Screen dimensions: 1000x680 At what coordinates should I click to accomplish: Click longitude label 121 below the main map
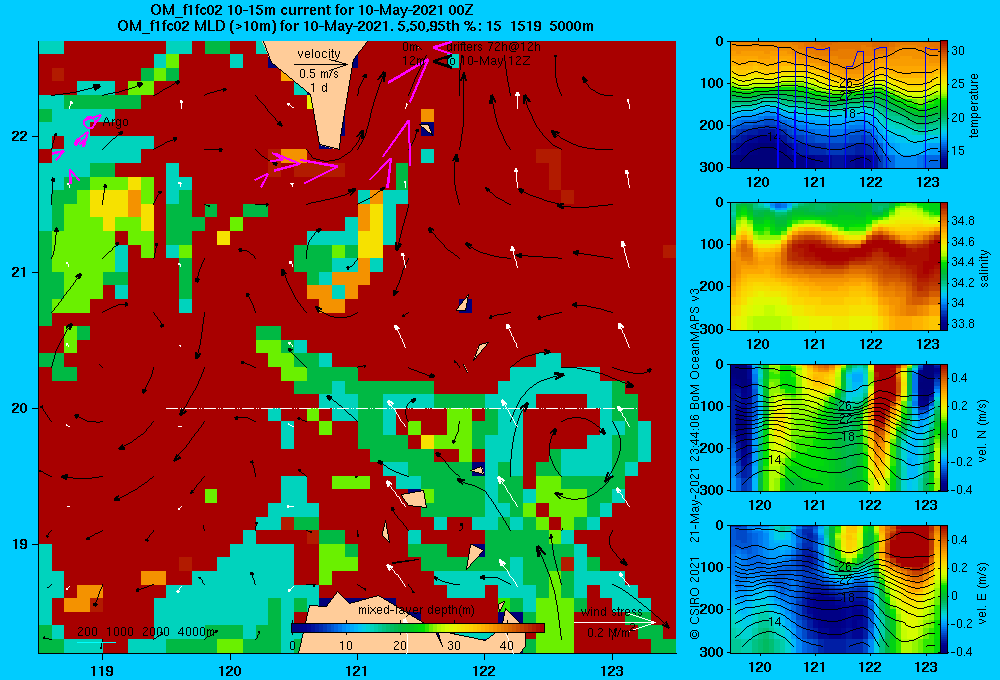click(x=357, y=670)
